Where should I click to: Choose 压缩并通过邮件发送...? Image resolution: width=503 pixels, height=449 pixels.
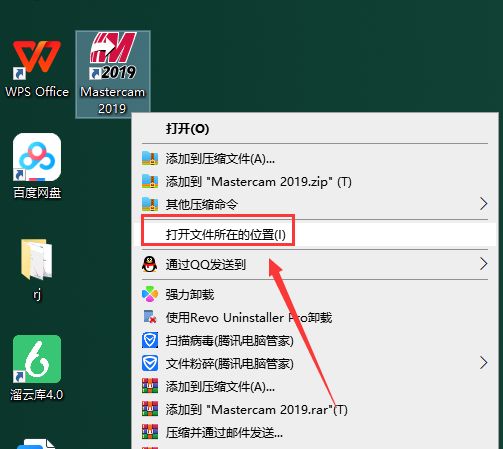tap(315, 433)
